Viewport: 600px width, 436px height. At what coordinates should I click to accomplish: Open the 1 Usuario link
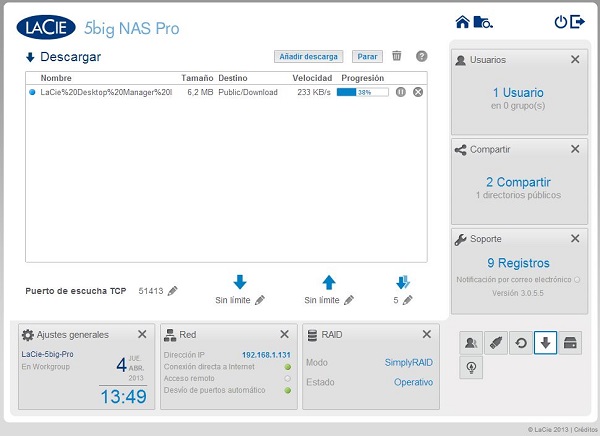point(518,92)
